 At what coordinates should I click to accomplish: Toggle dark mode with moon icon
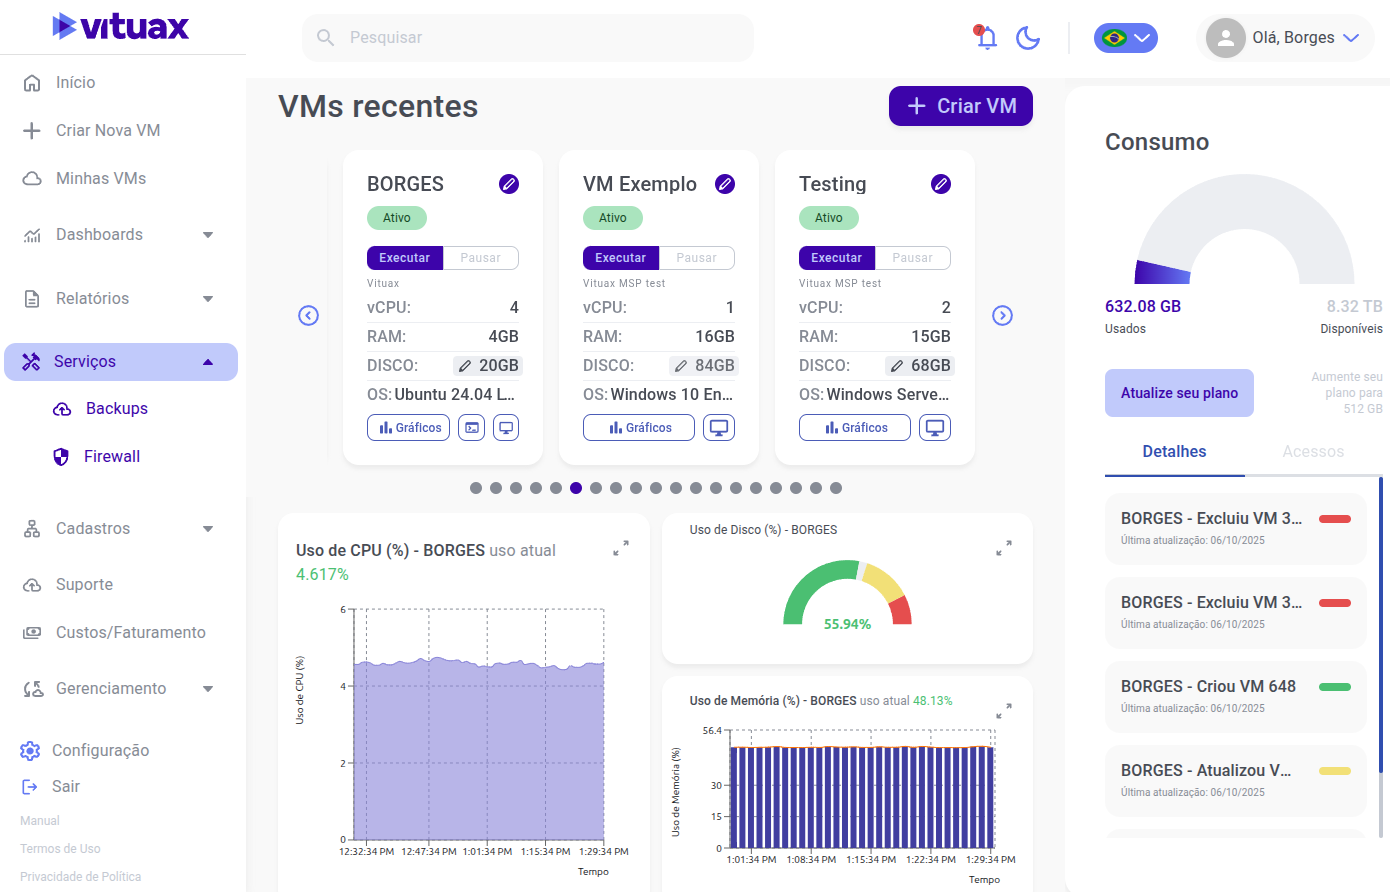(x=1028, y=38)
